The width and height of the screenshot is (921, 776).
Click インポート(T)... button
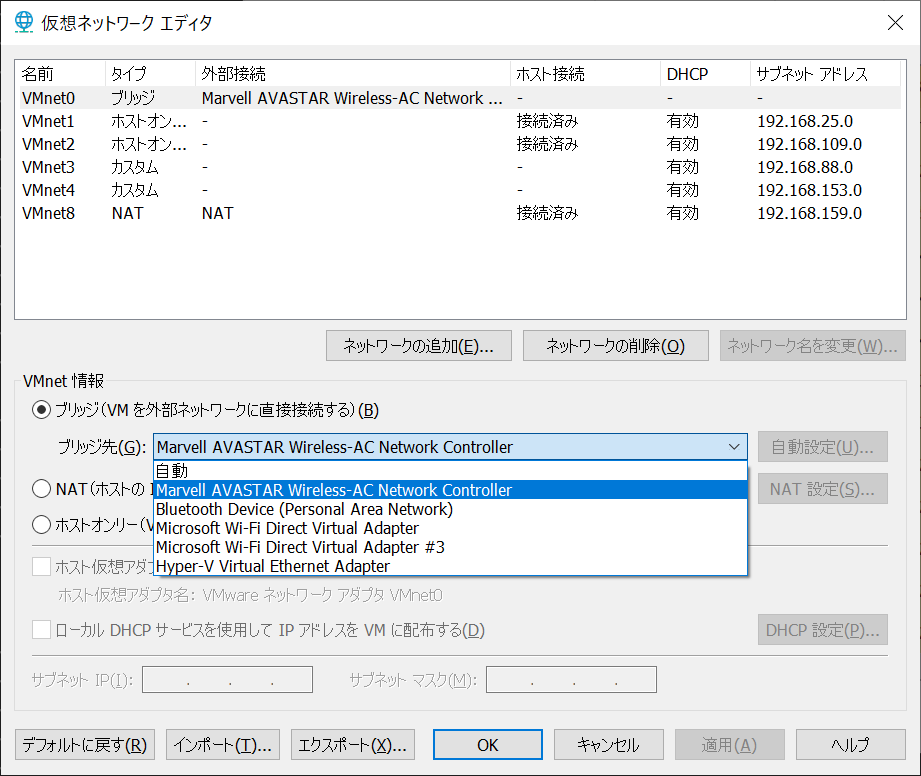pyautogui.click(x=223, y=745)
